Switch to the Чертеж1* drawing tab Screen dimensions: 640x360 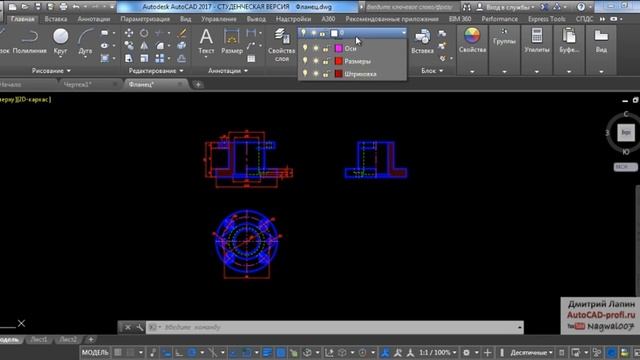(77, 84)
